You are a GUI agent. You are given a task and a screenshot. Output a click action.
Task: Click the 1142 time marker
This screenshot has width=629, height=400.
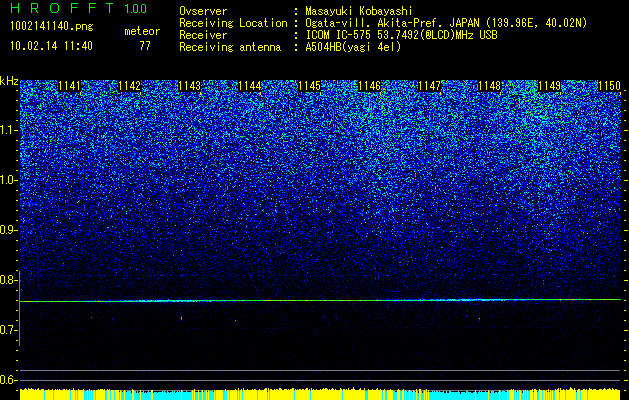[130, 86]
